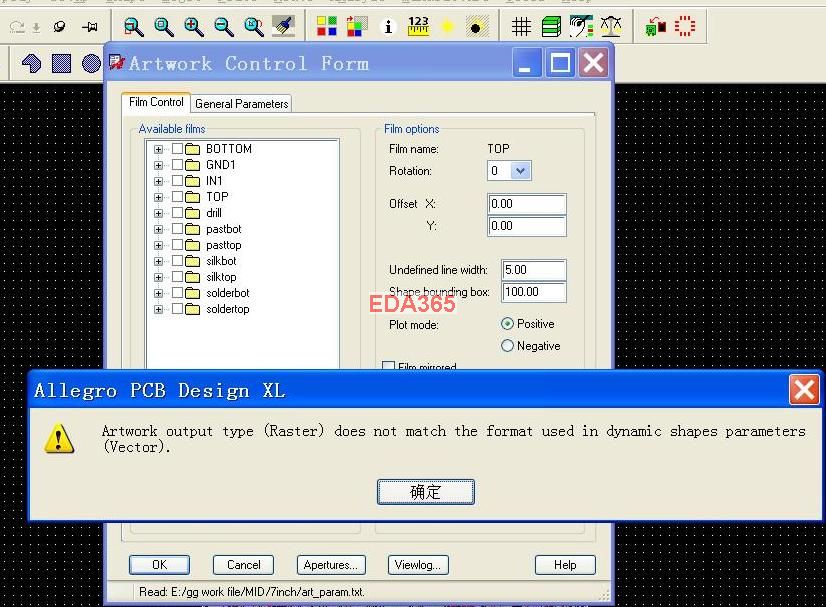Click the pin icon in toolbar

[x=90, y=26]
